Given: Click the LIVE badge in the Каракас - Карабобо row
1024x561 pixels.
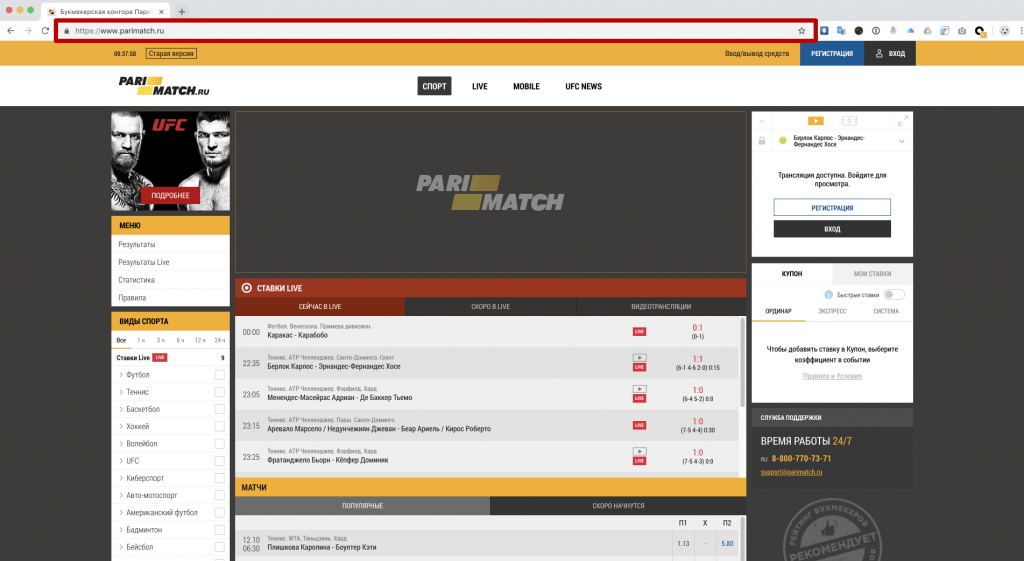Looking at the screenshot, I should [639, 332].
